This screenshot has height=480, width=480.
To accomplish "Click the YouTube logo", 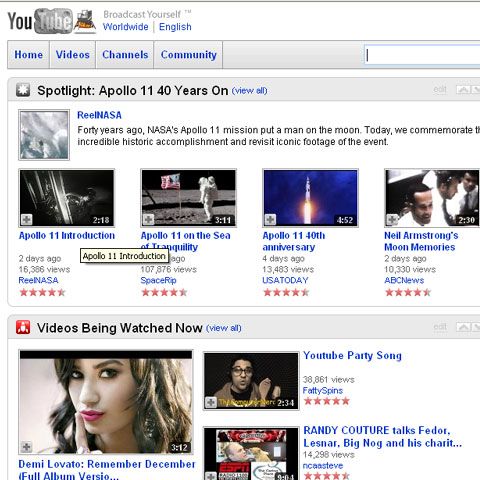I will tap(40, 21).
